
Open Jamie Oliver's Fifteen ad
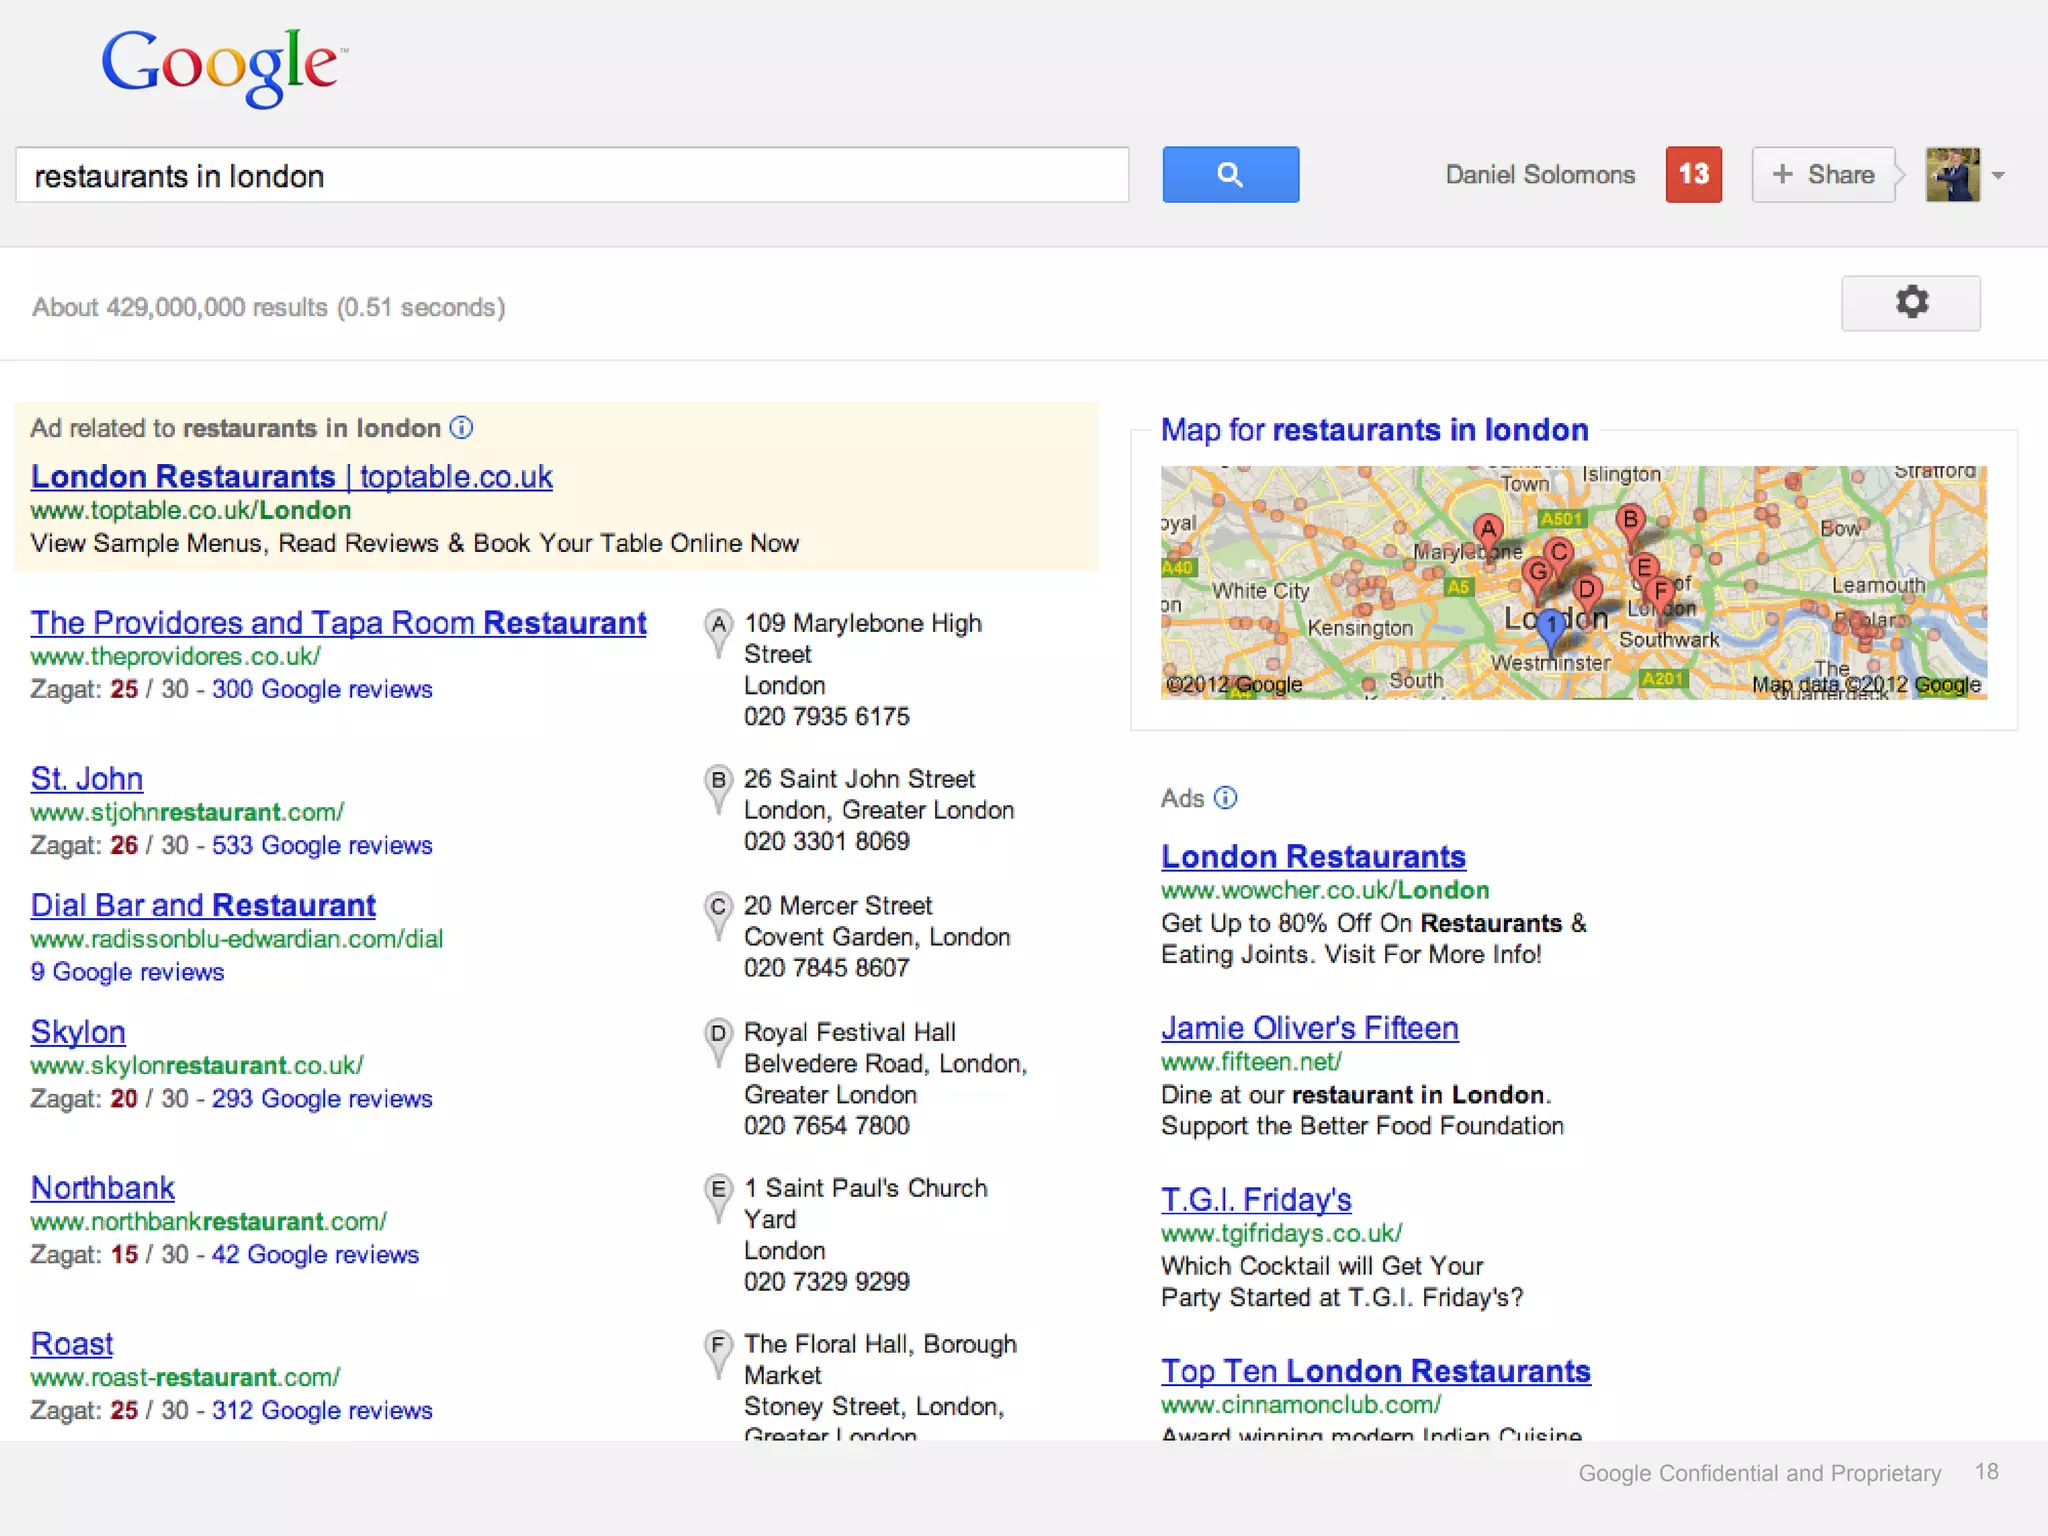point(1310,1028)
